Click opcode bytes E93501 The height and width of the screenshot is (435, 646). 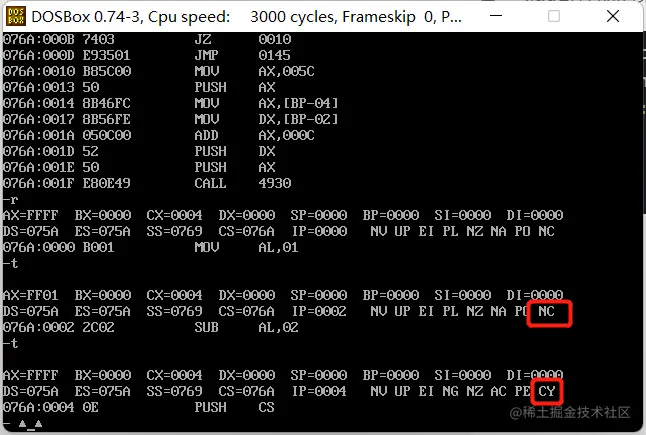(x=107, y=55)
